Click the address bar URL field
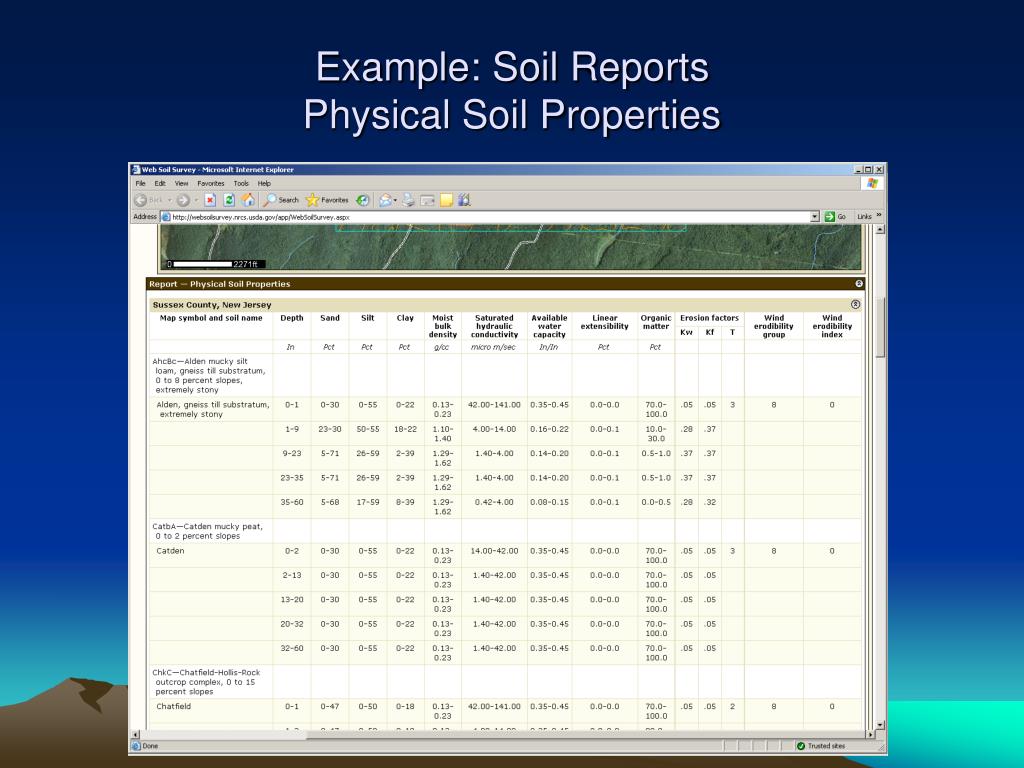The height and width of the screenshot is (768, 1024). tap(485, 217)
